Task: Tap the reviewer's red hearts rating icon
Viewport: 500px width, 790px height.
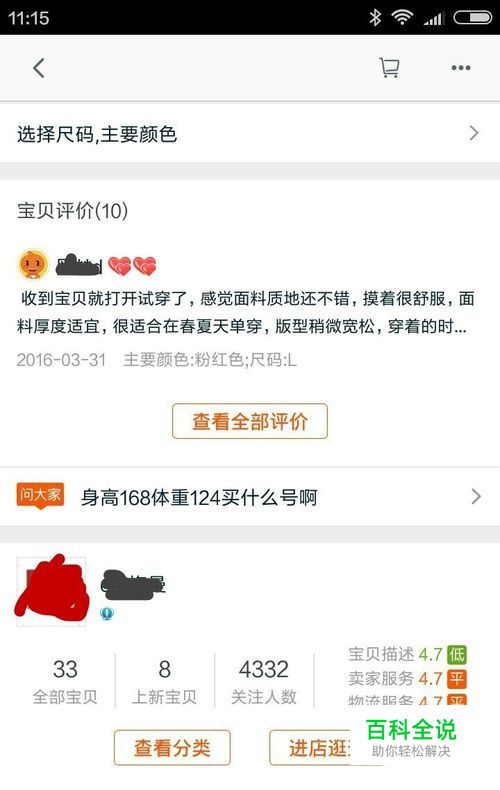Action: point(133,266)
